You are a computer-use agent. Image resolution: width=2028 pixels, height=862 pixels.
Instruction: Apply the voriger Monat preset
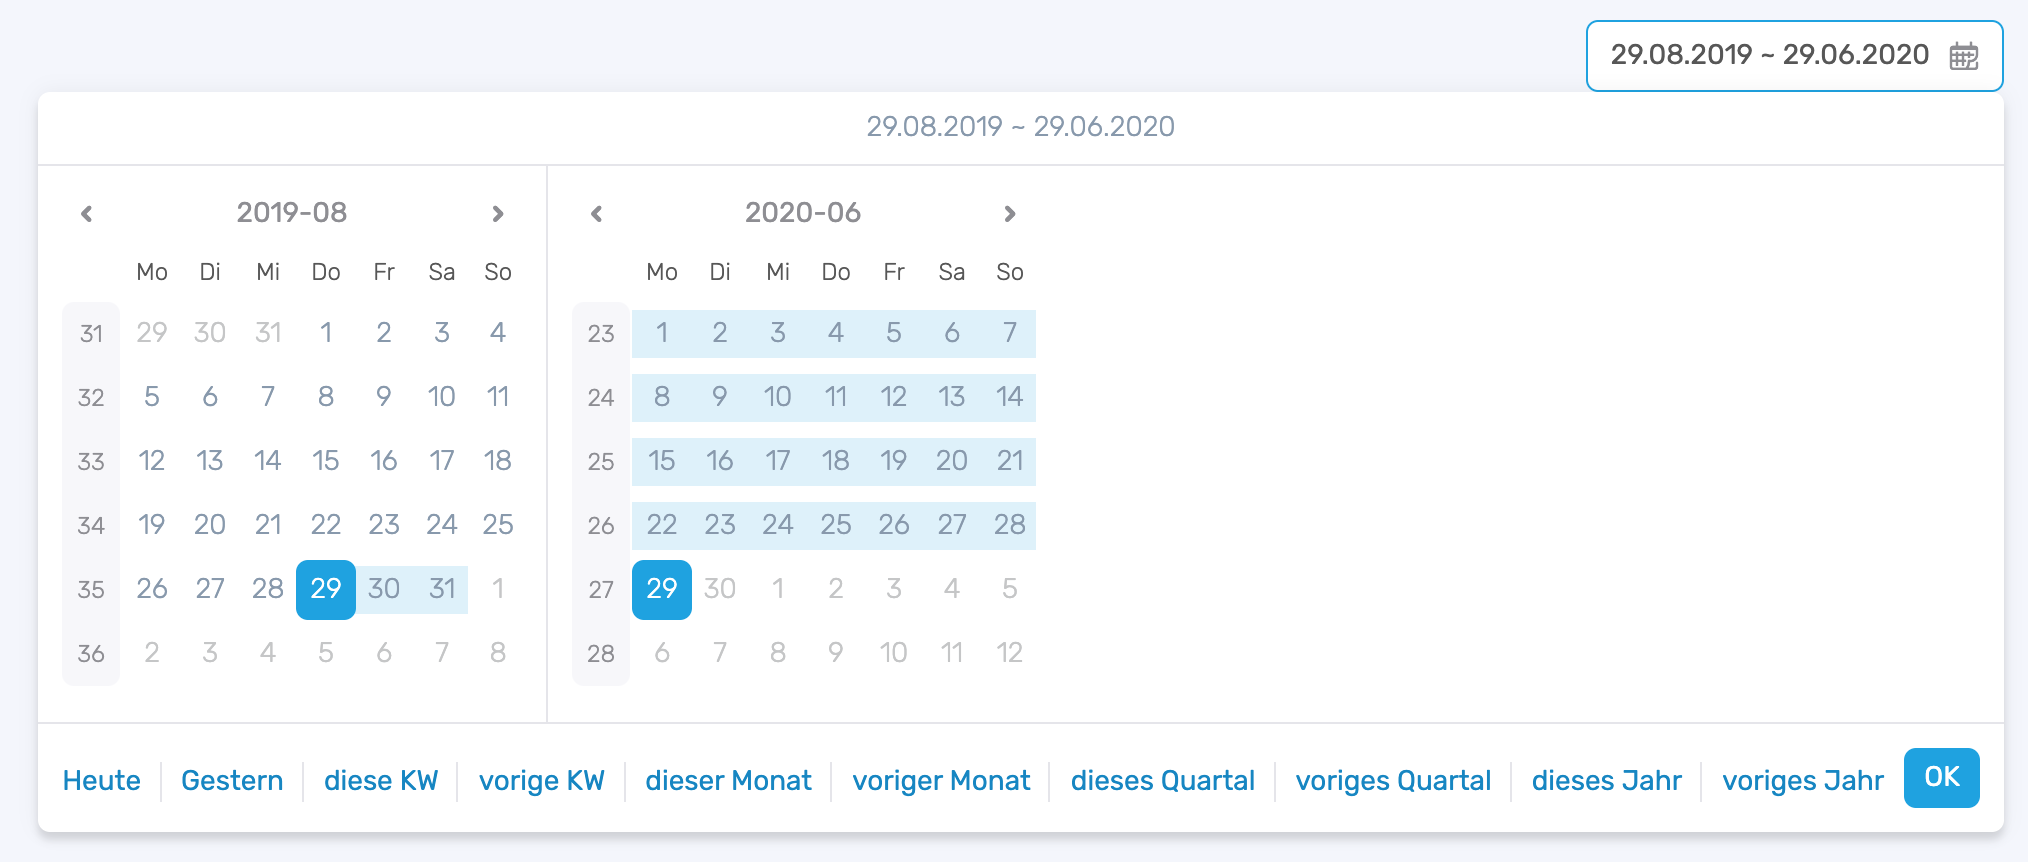point(941,780)
